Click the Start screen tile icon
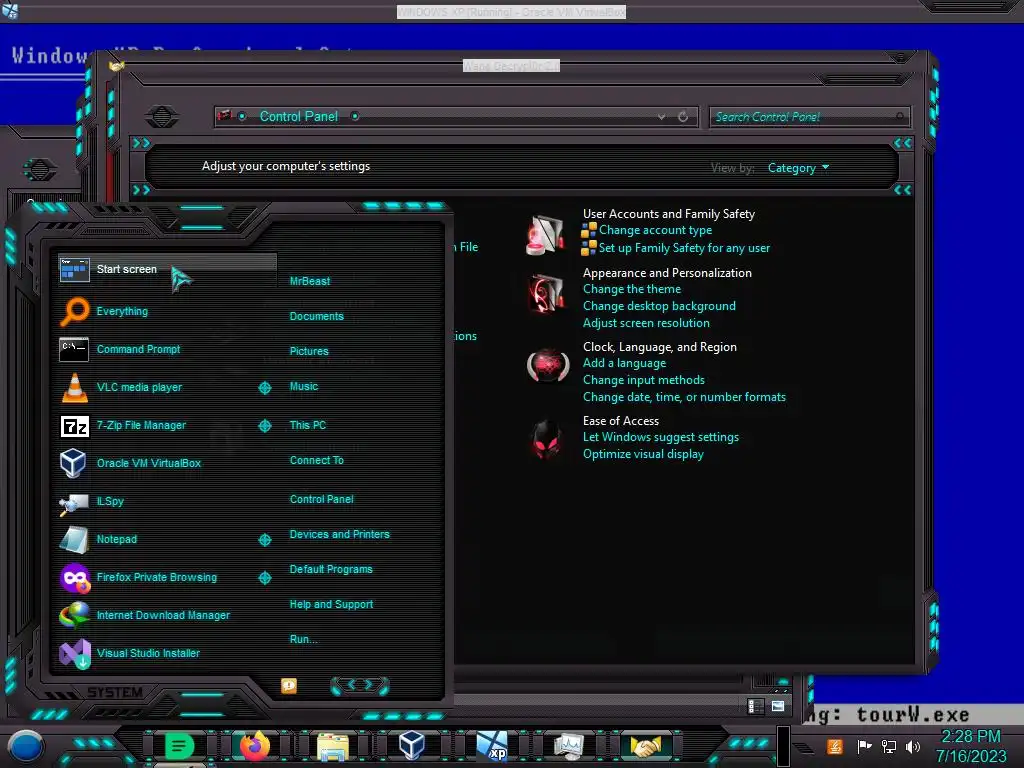1024x768 pixels. click(74, 269)
